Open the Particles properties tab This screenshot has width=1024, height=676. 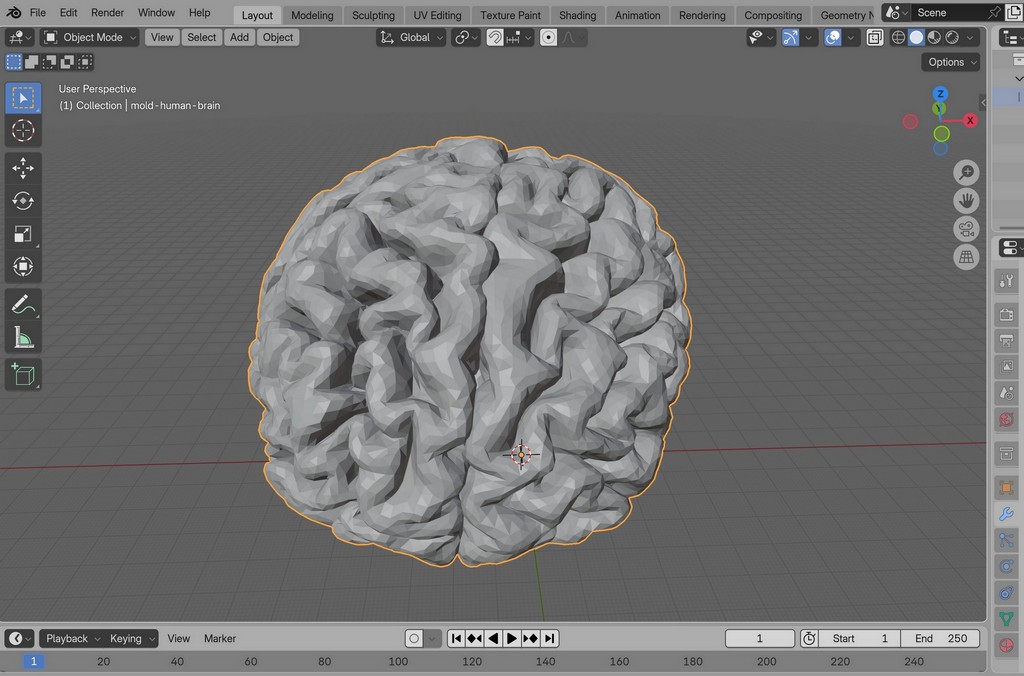point(1006,540)
